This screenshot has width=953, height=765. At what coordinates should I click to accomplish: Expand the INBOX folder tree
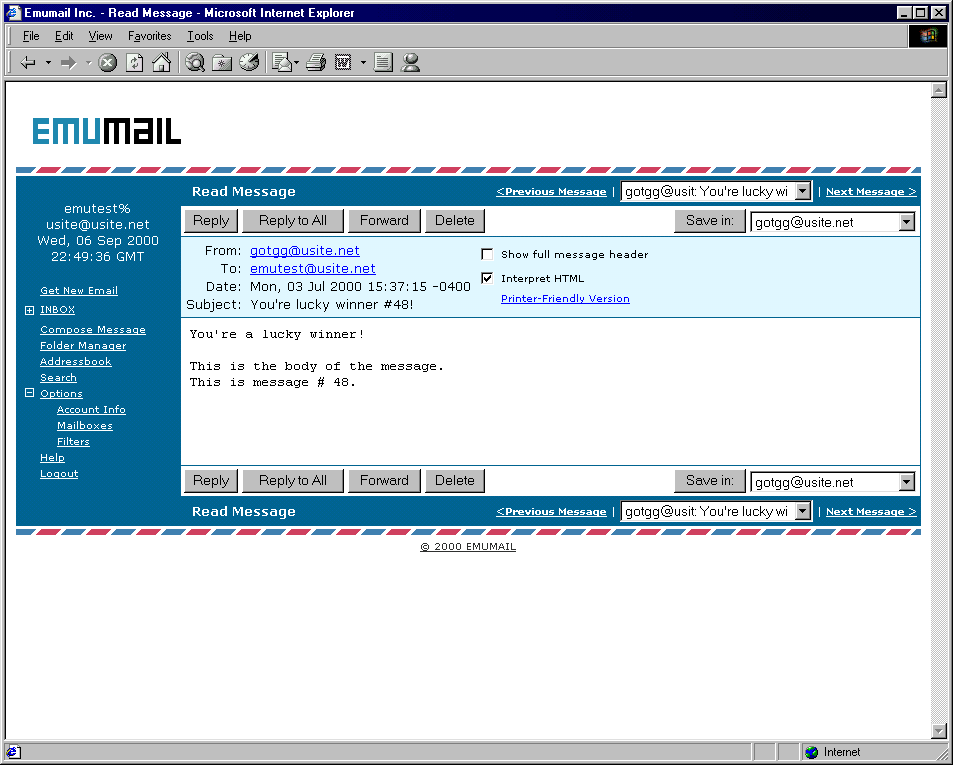pyautogui.click(x=30, y=310)
